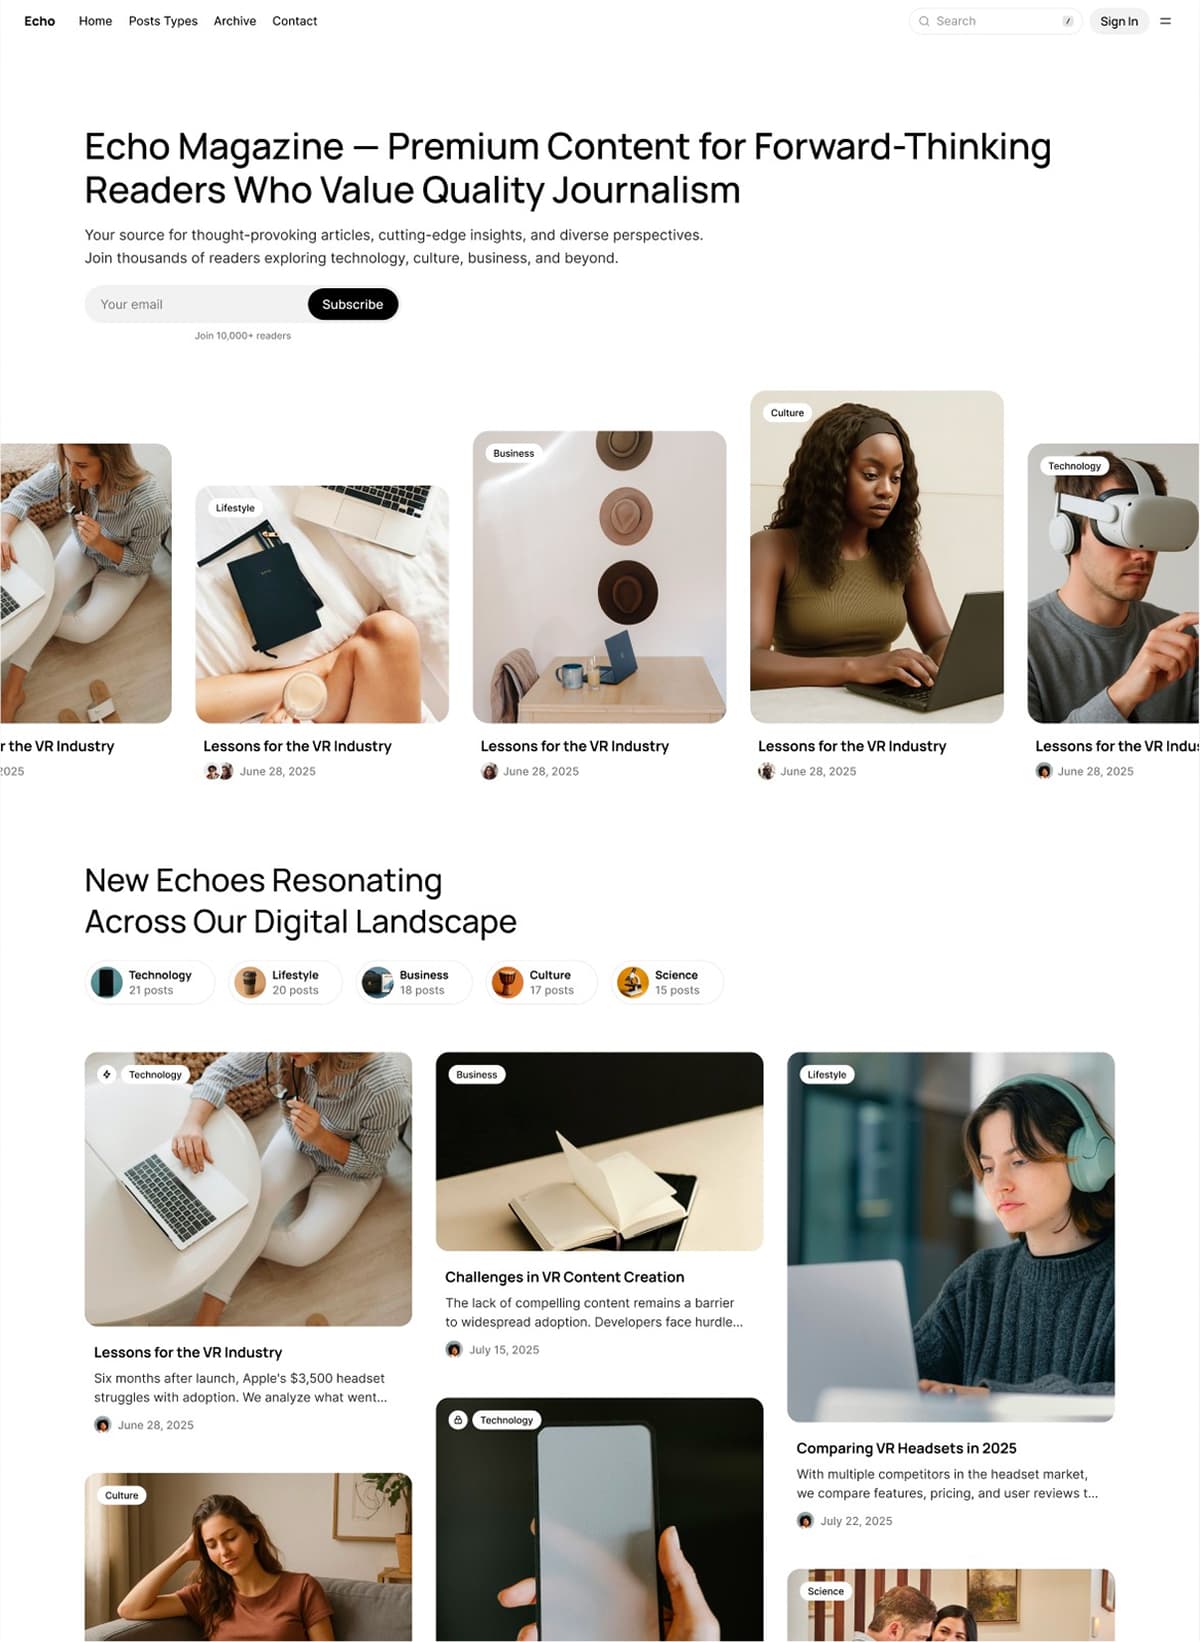This screenshot has width=1200, height=1642.
Task: Click the Culture category drum icon
Action: [x=507, y=982]
